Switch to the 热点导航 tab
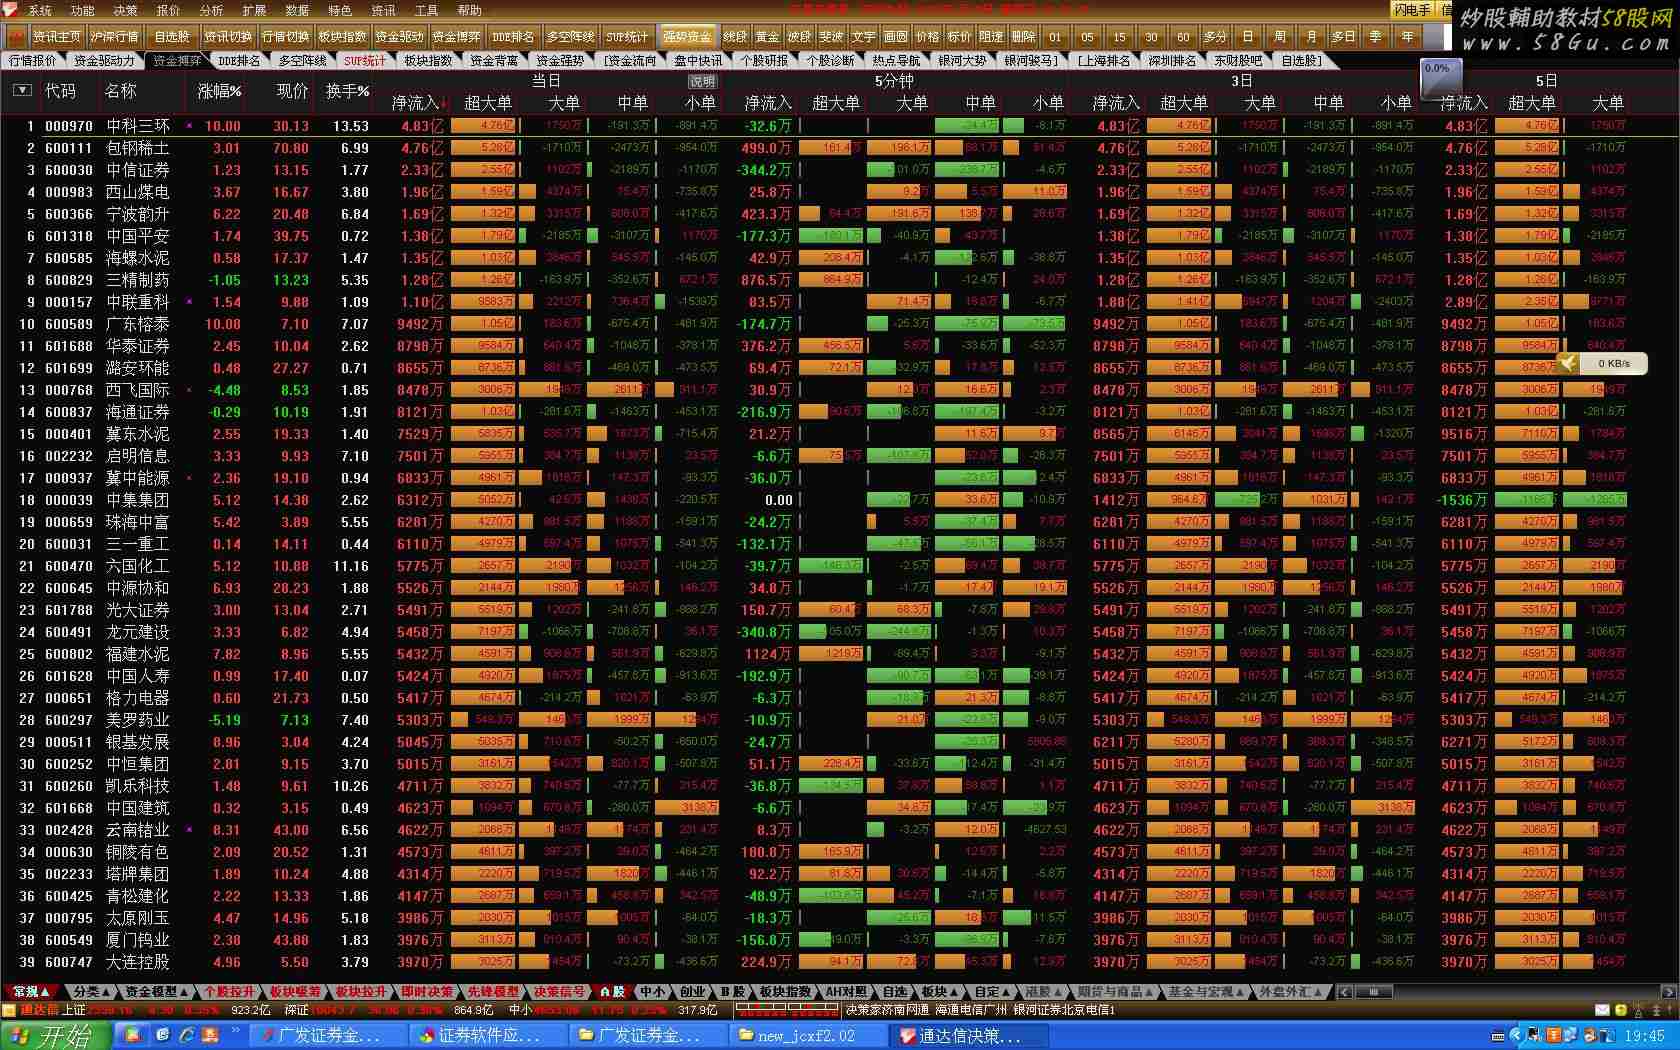 tap(896, 60)
